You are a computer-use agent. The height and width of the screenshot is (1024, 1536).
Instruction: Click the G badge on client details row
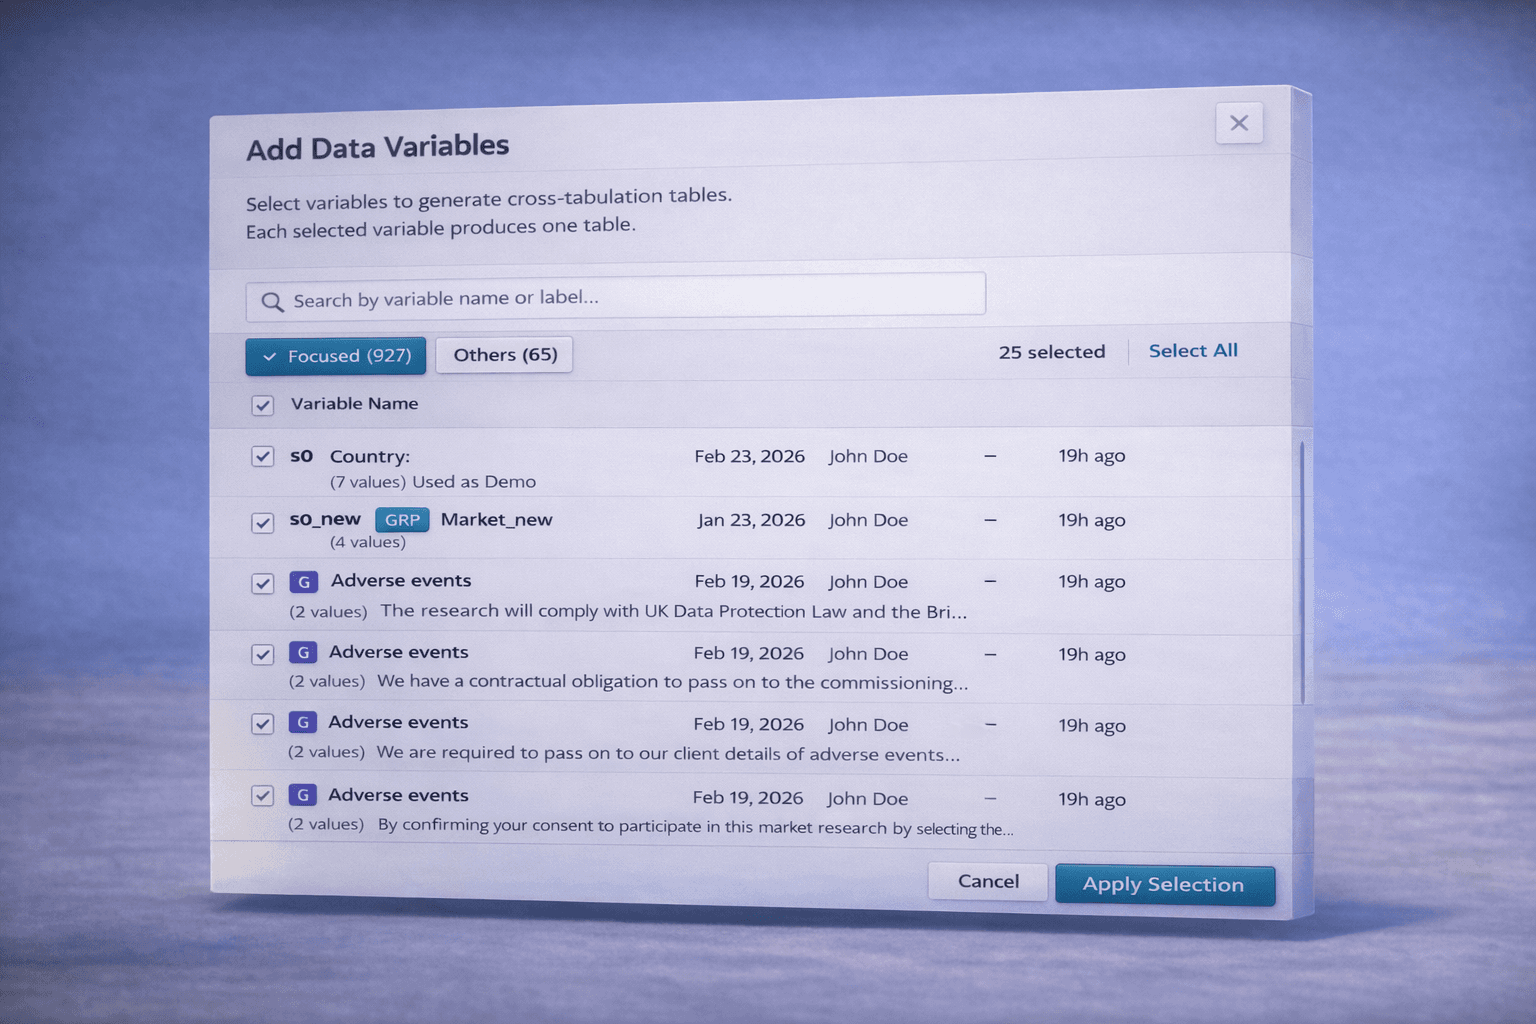point(303,723)
